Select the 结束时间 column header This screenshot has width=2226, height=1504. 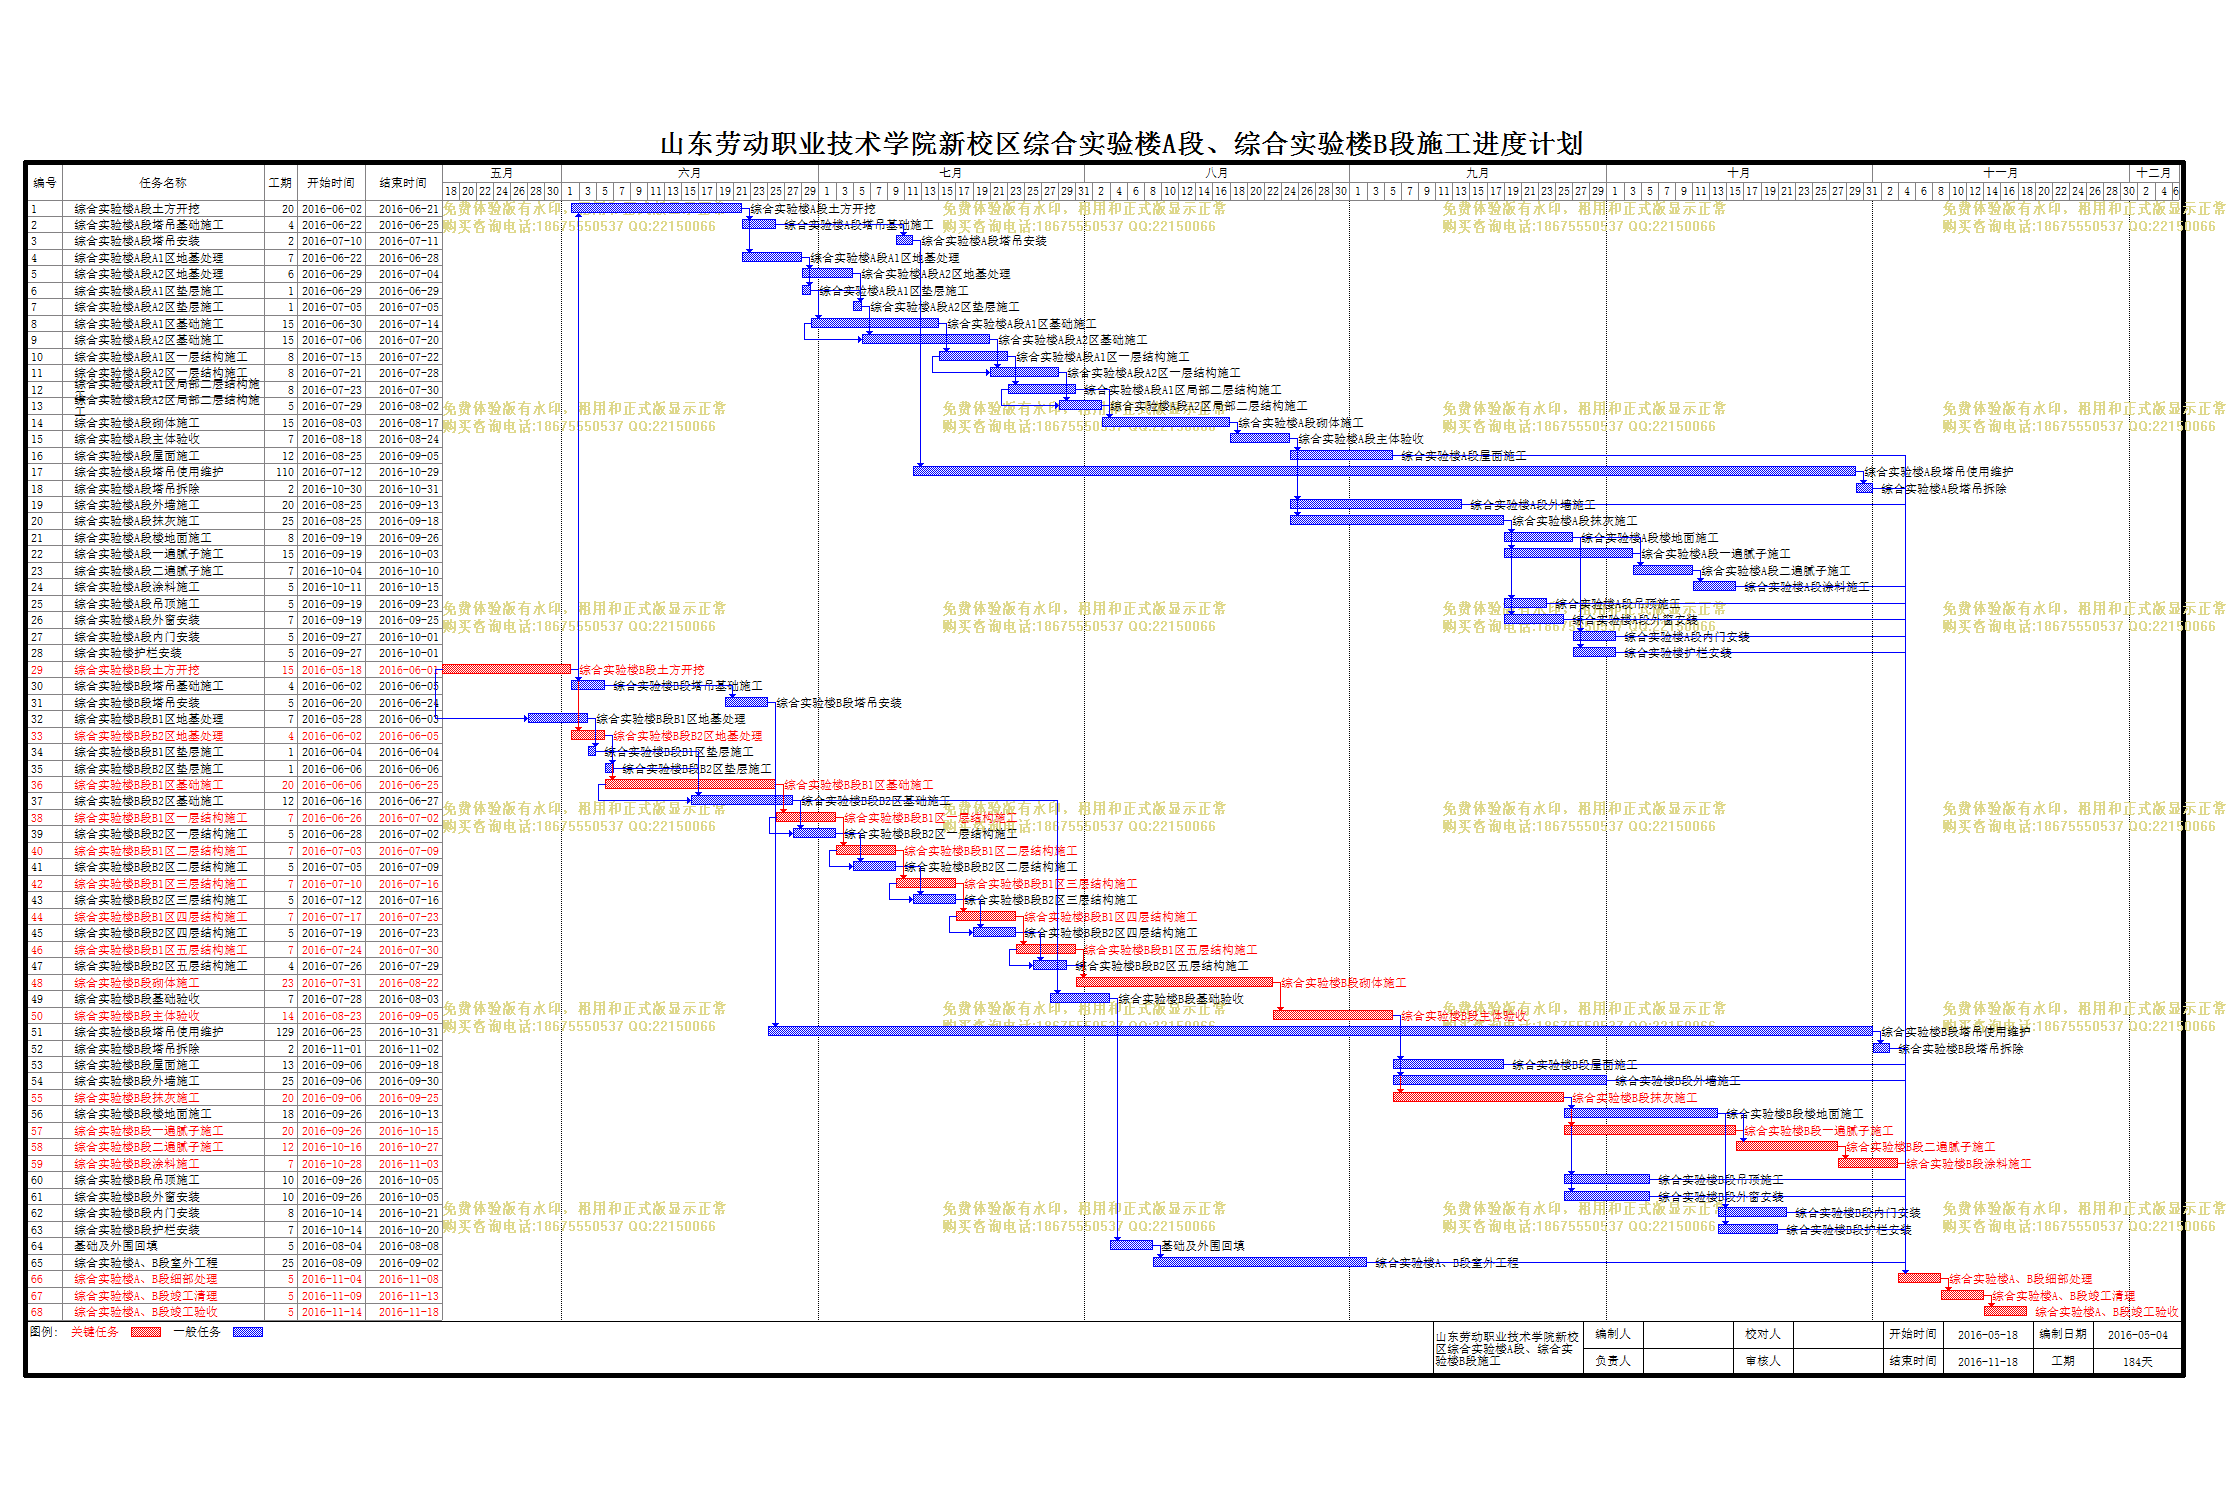click(x=403, y=183)
